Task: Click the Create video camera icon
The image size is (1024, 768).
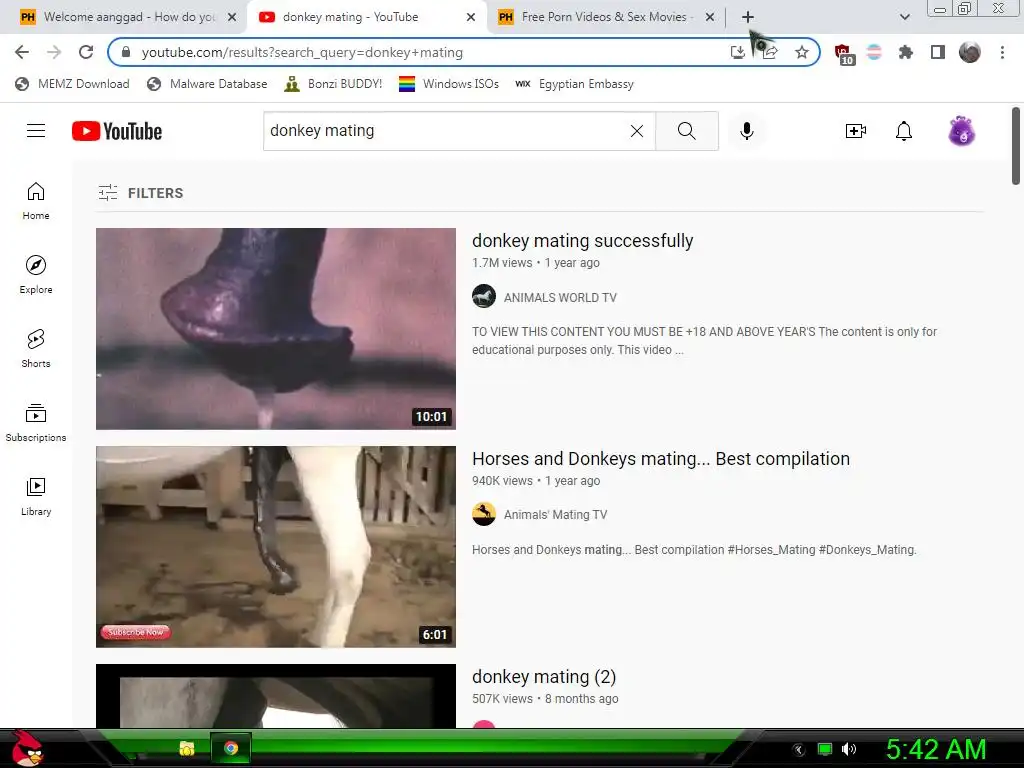Action: (856, 131)
